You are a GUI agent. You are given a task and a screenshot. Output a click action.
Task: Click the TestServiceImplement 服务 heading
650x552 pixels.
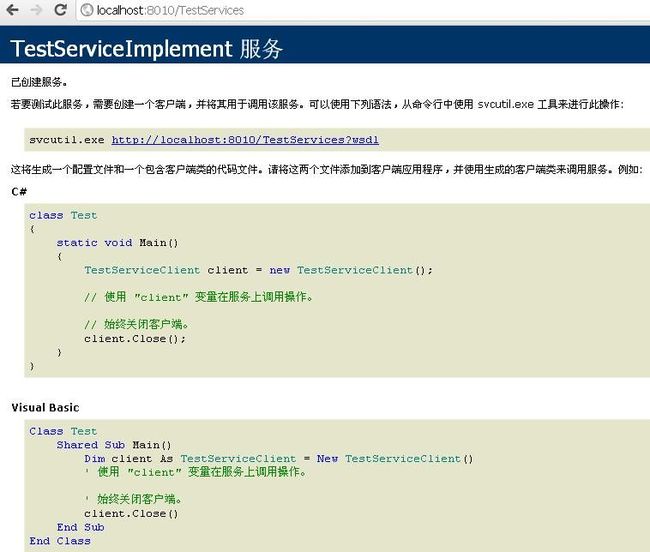pos(146,48)
